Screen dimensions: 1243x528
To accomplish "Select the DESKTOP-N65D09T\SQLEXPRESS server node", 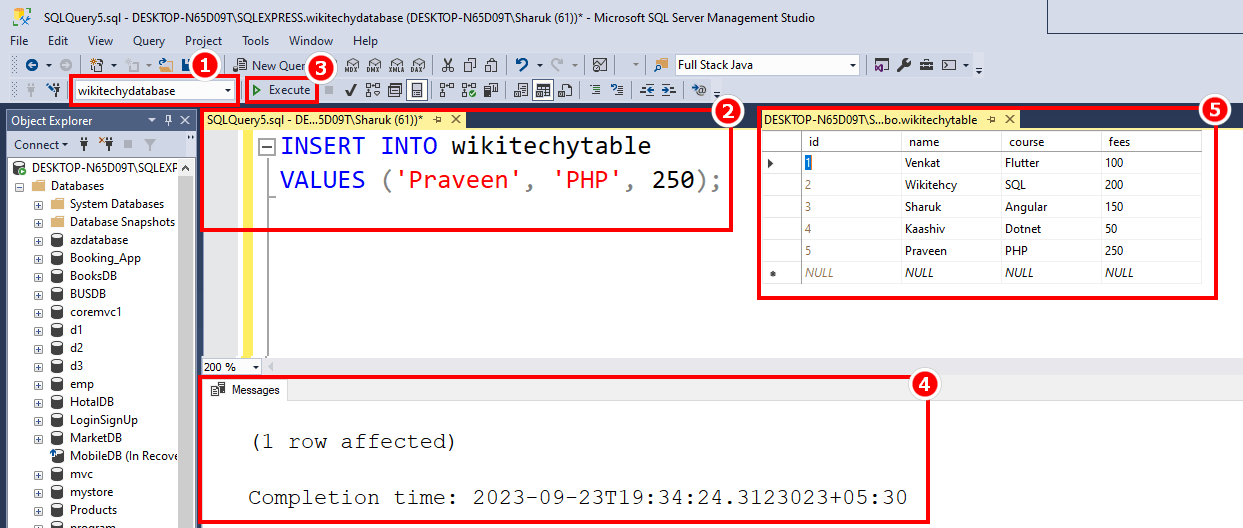I will tap(104, 168).
